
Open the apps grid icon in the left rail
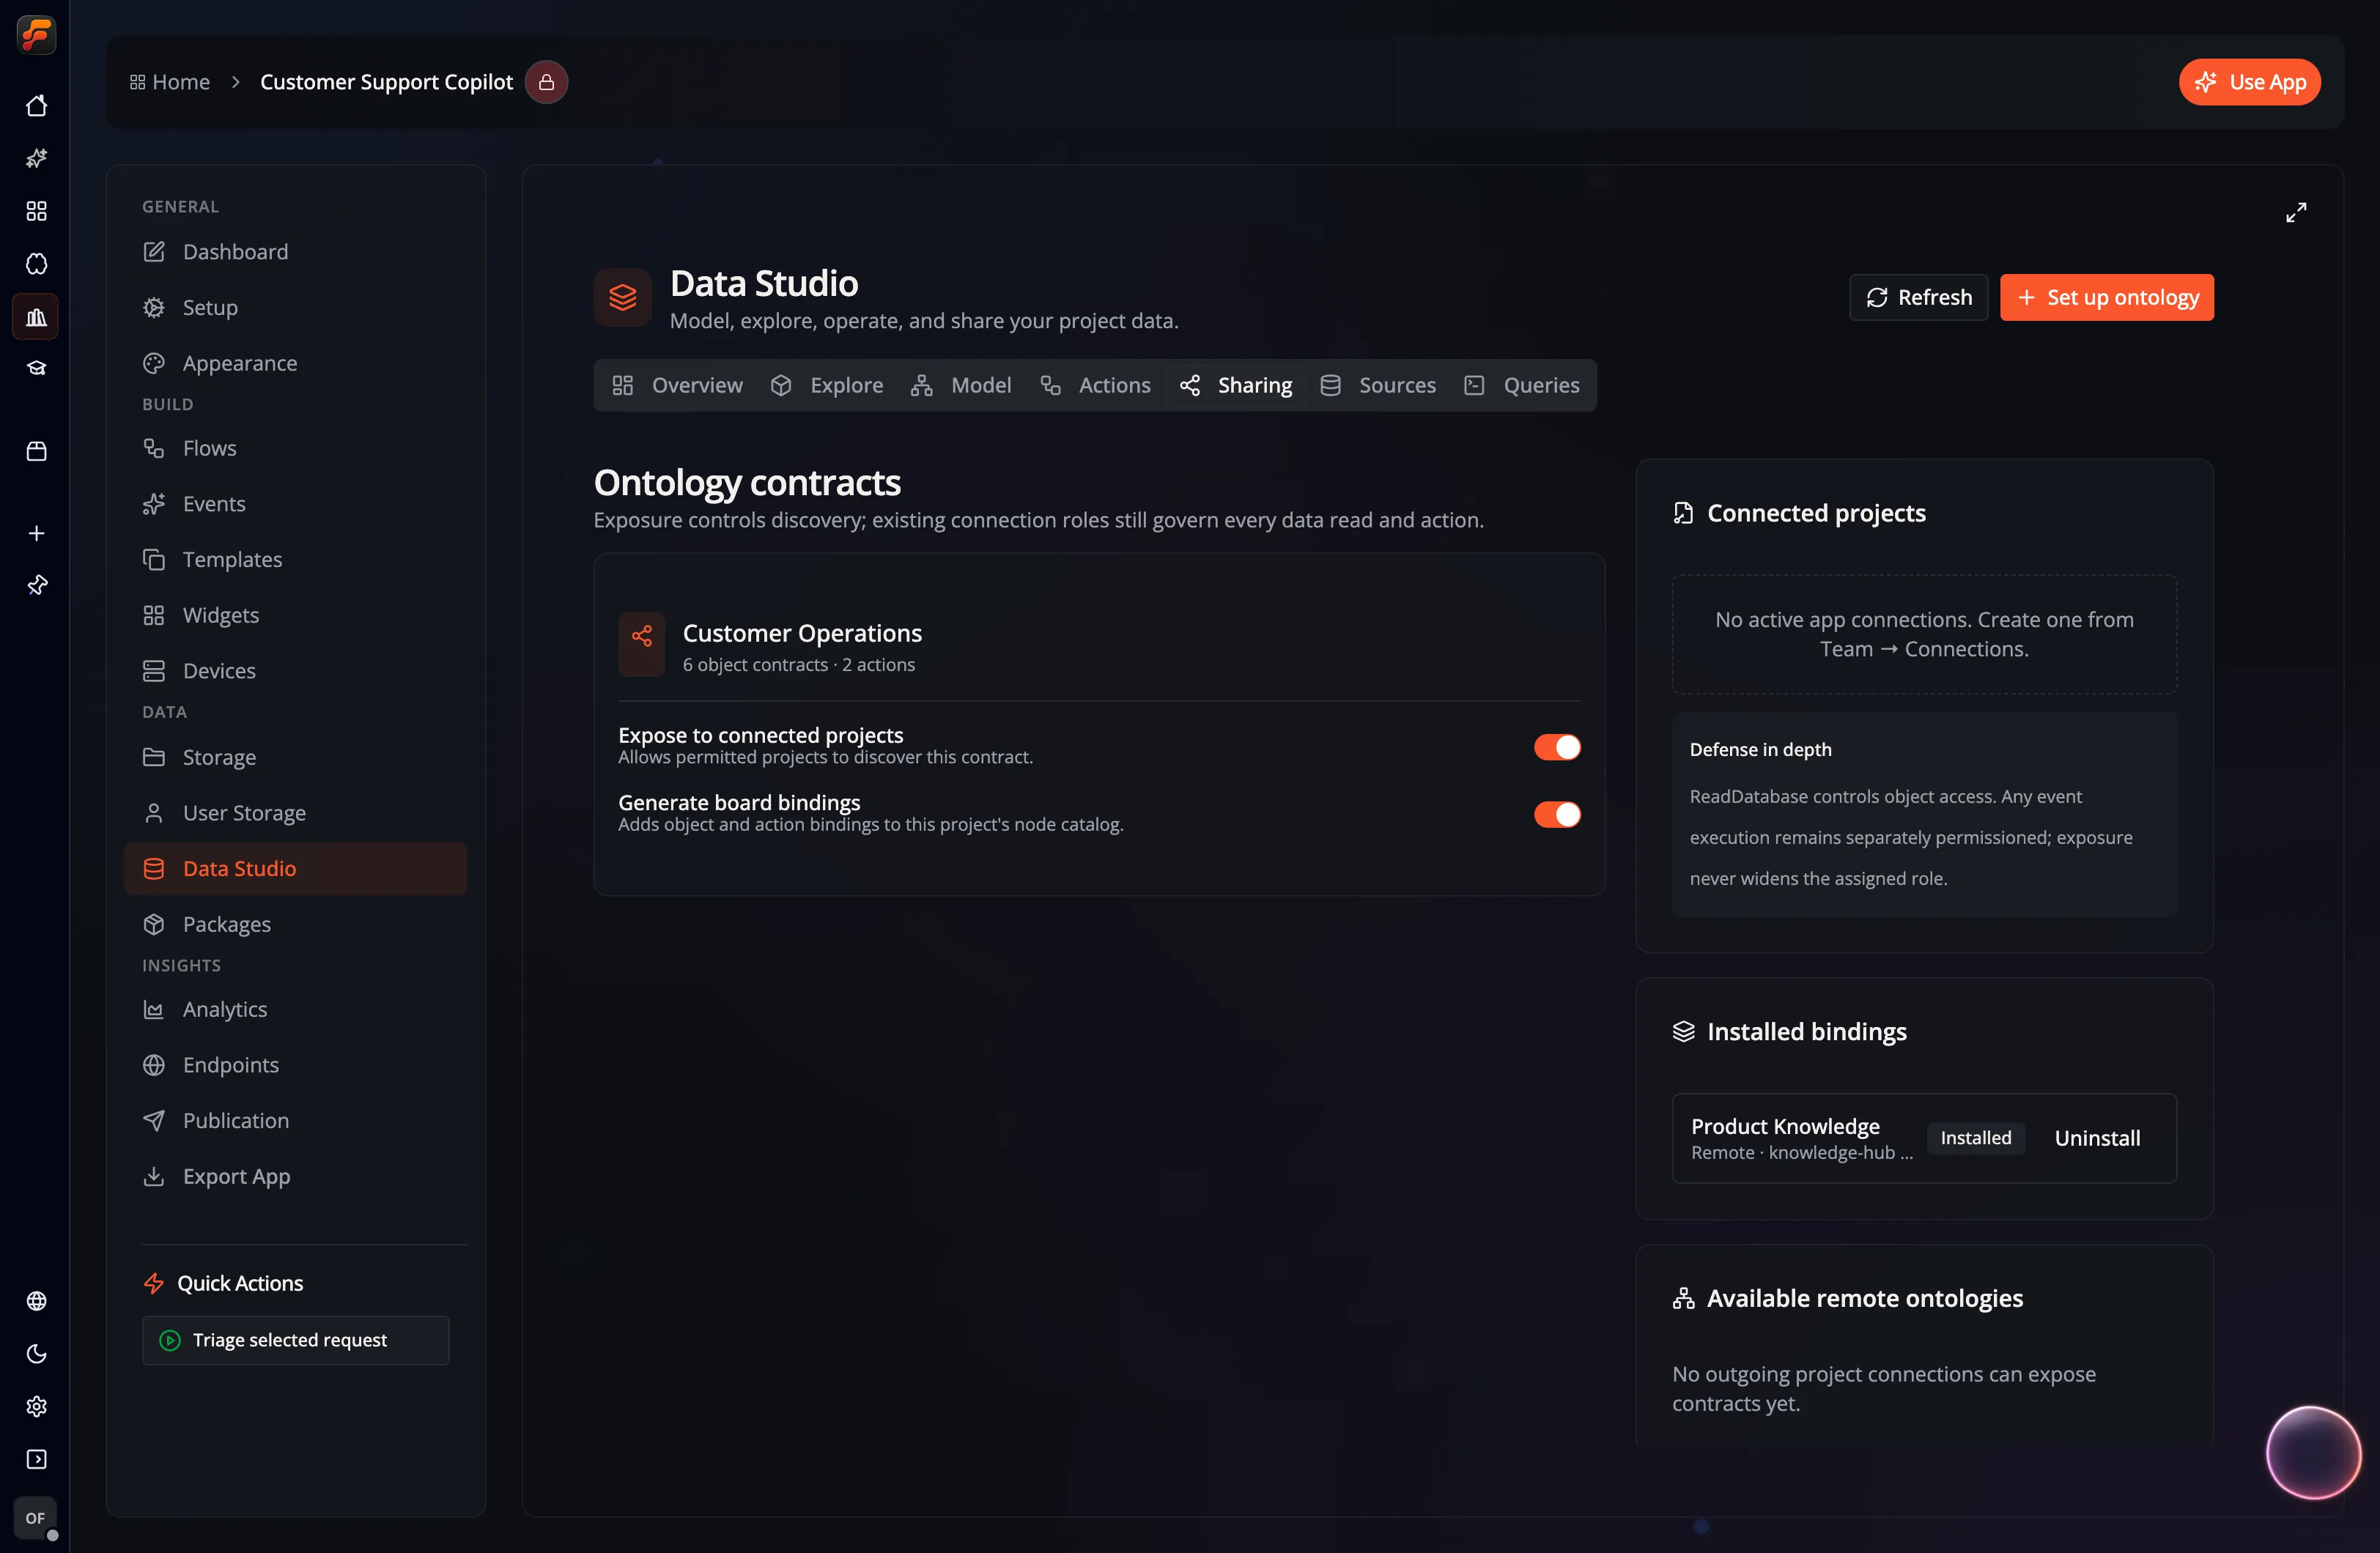coord(36,211)
